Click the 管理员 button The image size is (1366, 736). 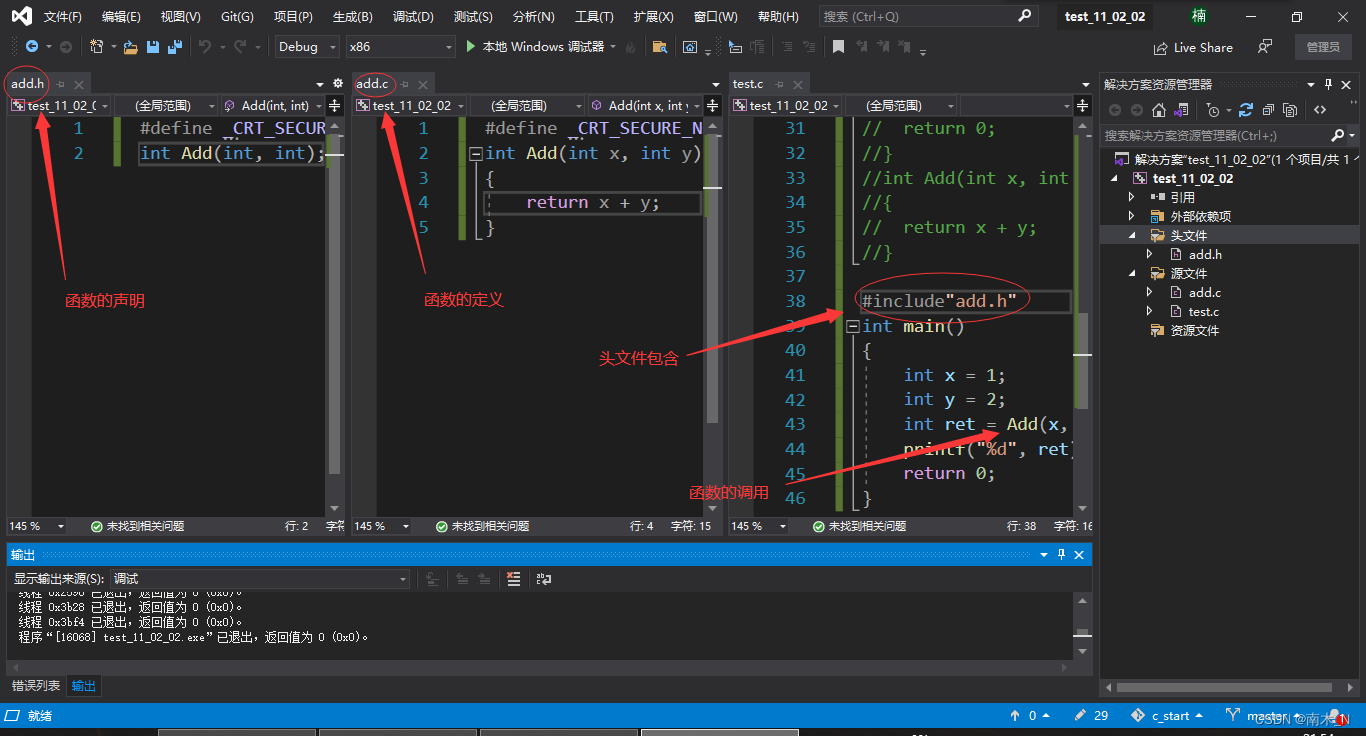pyautogui.click(x=1323, y=47)
